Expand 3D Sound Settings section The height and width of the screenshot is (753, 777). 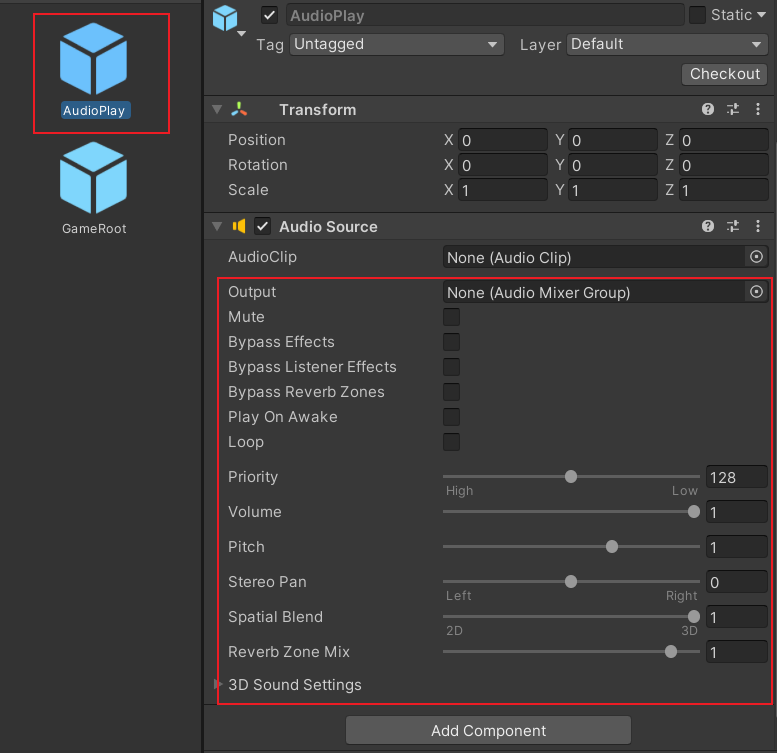pos(219,685)
